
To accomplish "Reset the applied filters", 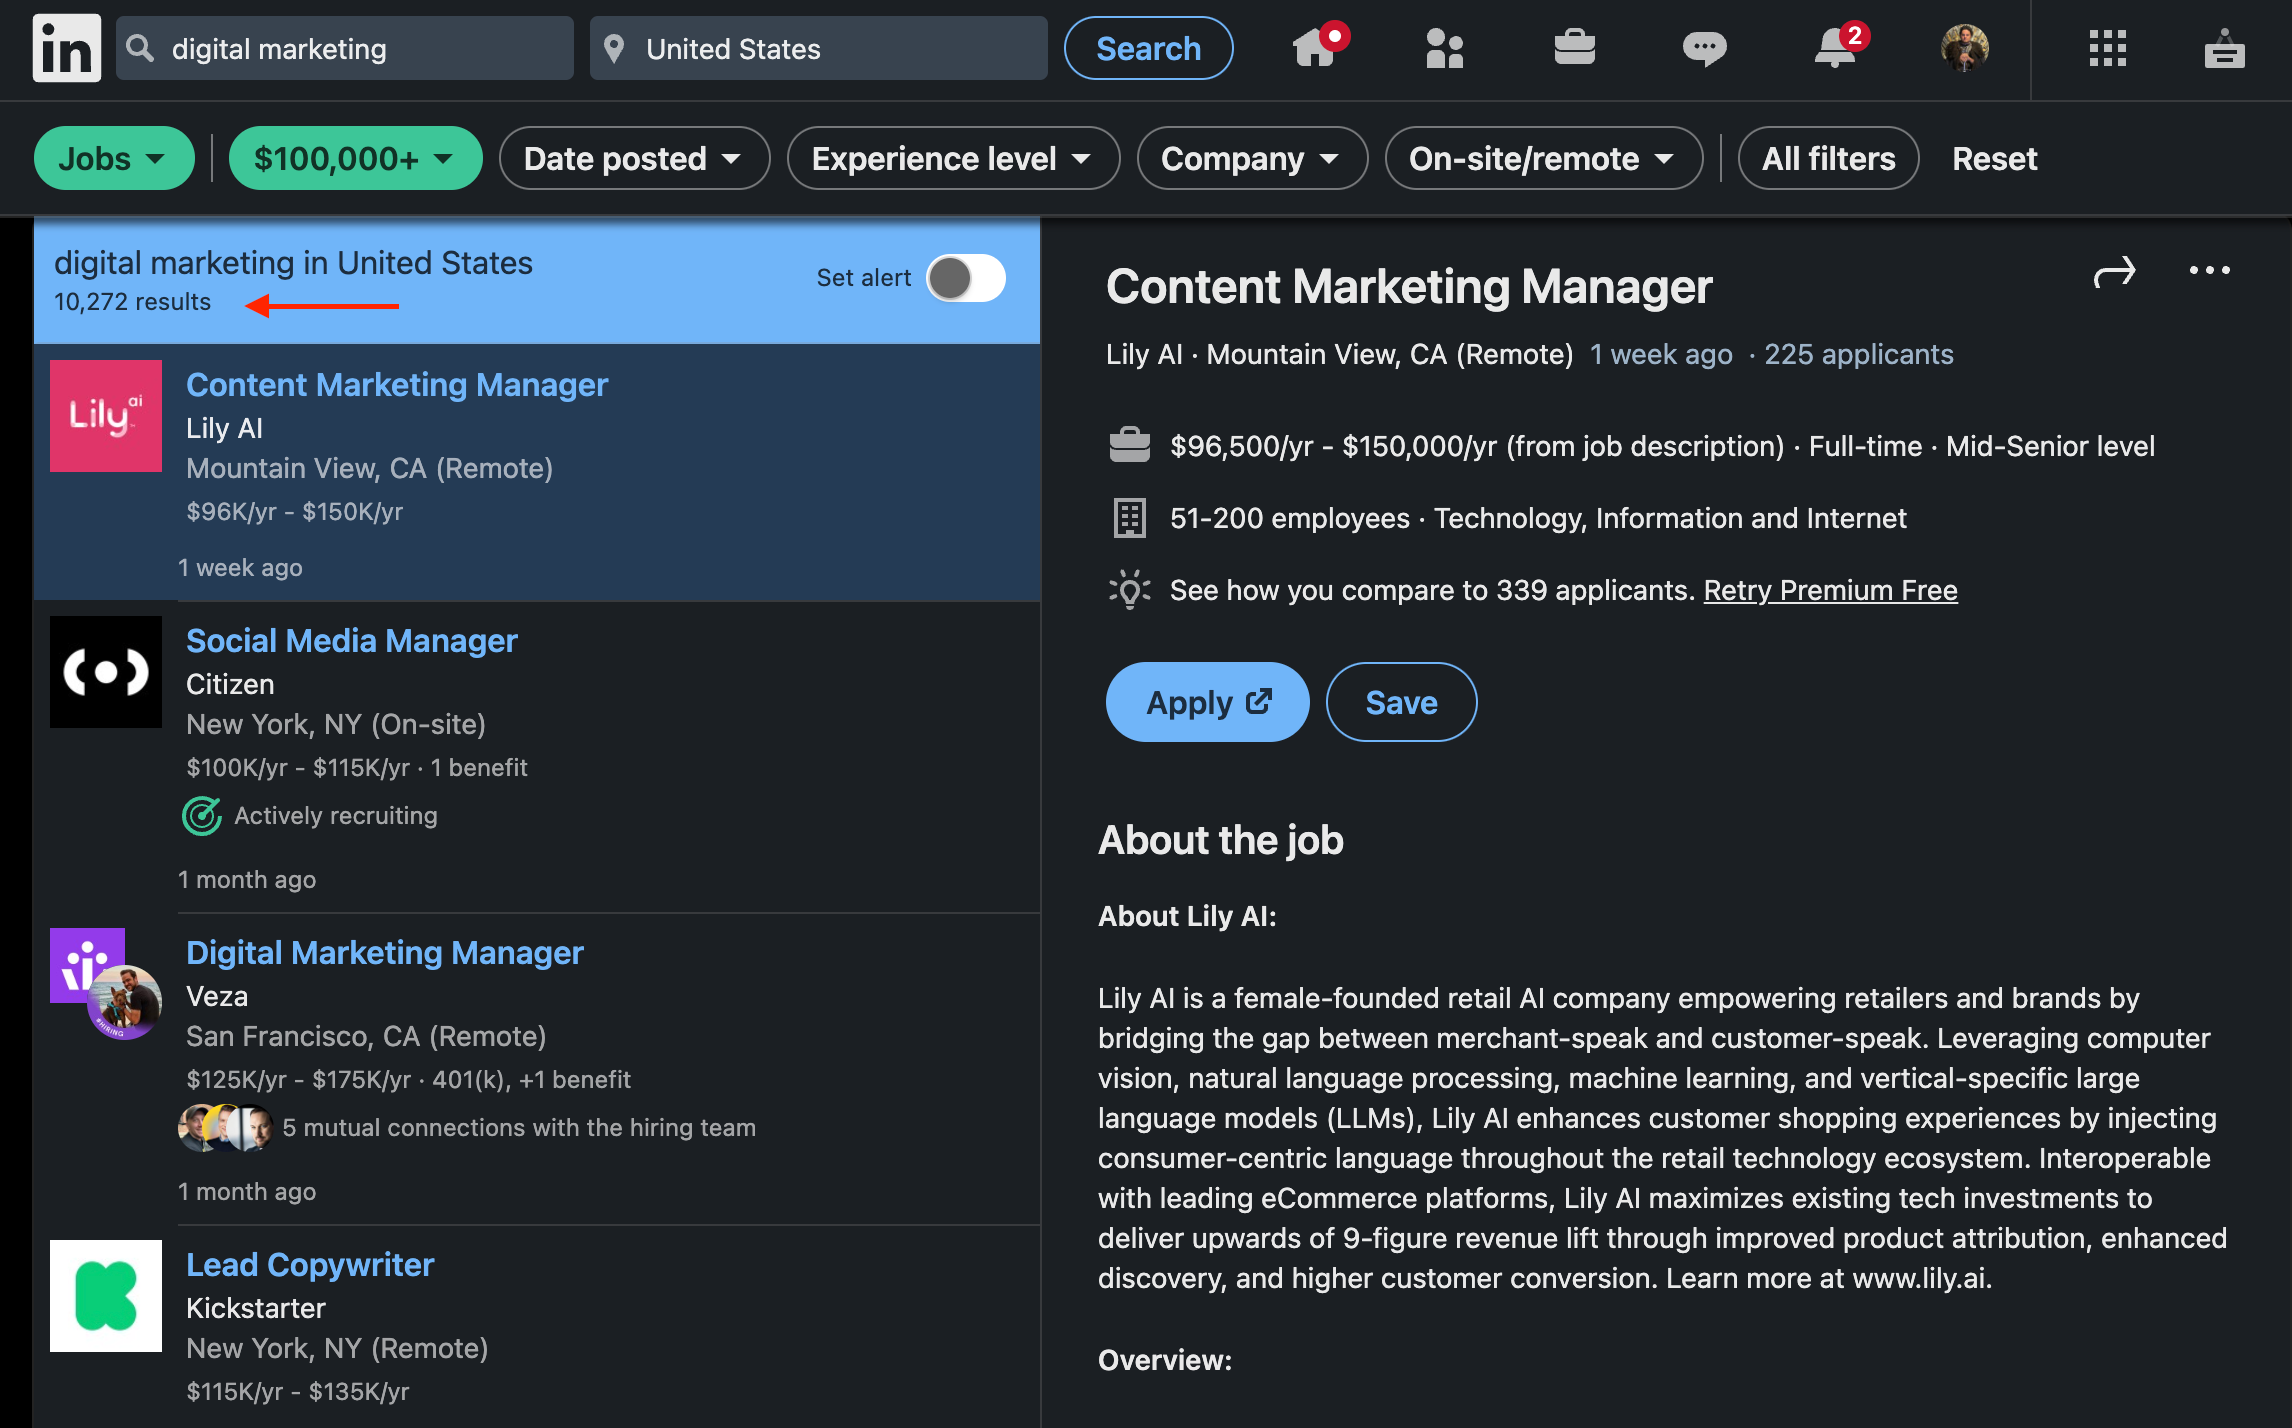I will (x=1994, y=158).
